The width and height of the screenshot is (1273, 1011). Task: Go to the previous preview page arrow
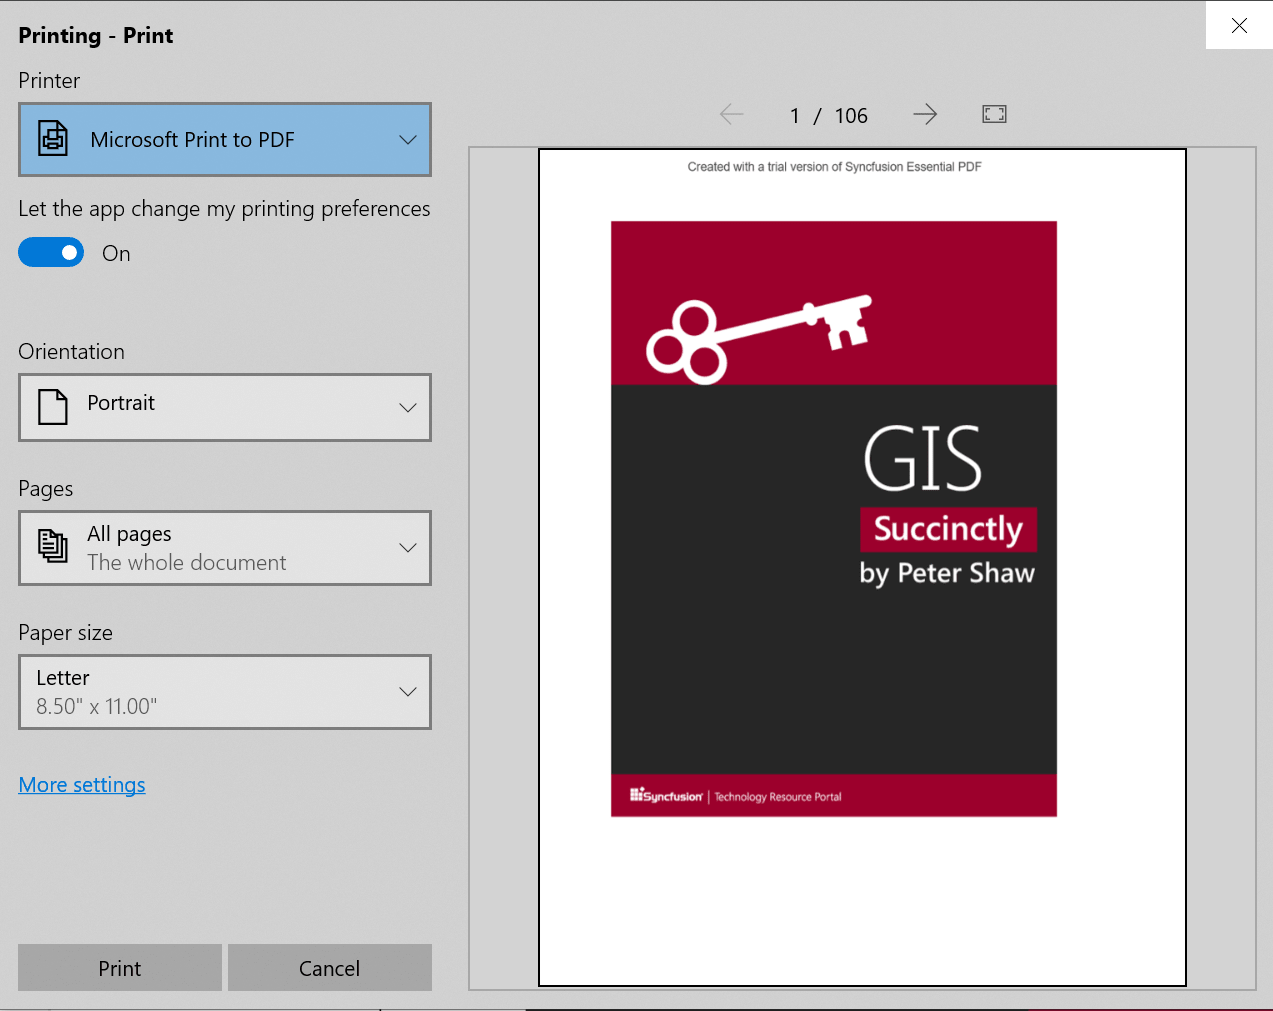coord(731,115)
